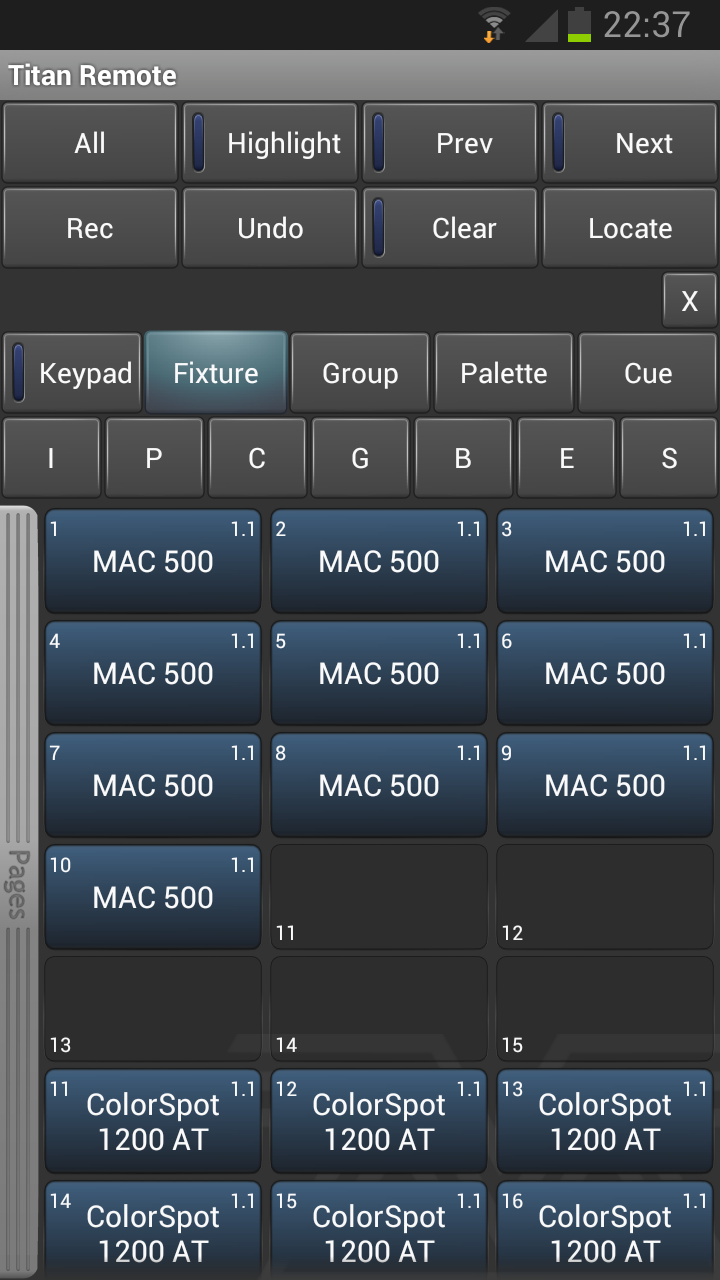Toggle the Keypad panel on
720x1280 pixels.
[72, 372]
